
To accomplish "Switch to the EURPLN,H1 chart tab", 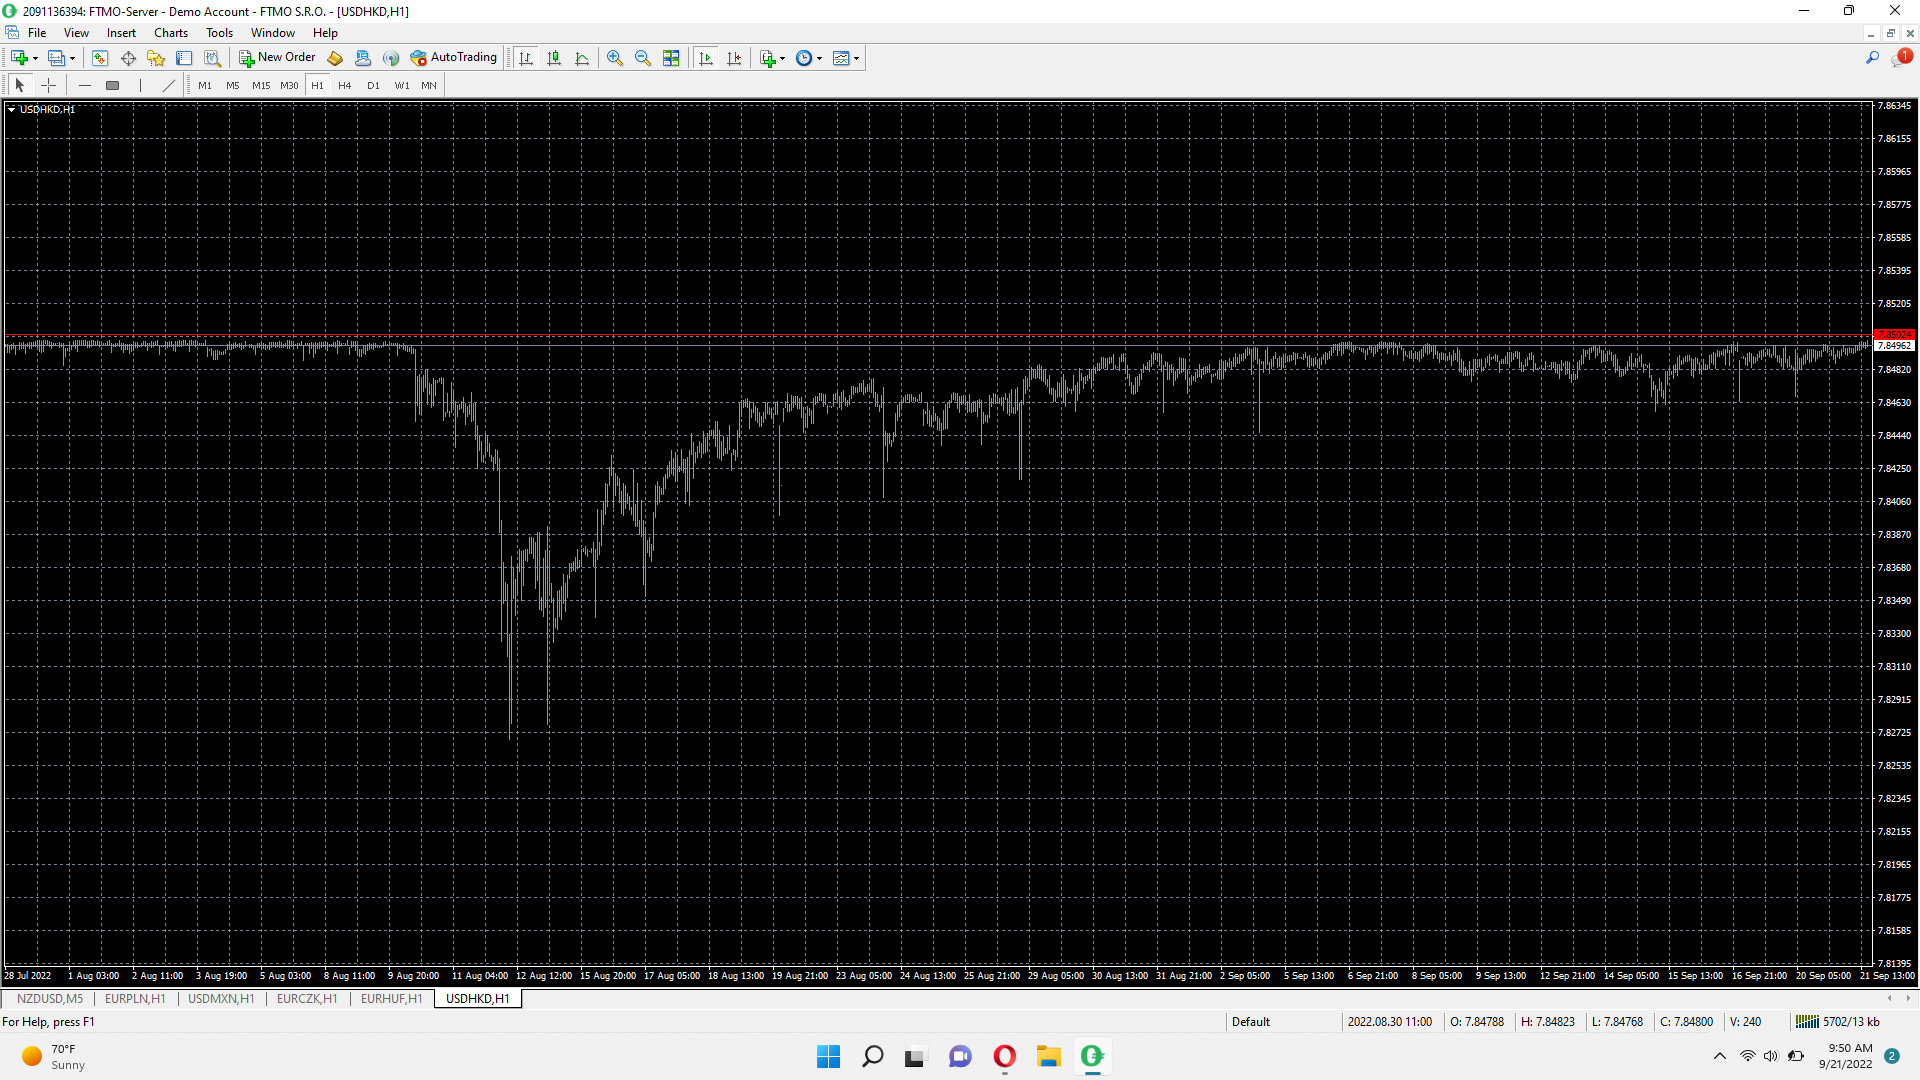I will 135,998.
